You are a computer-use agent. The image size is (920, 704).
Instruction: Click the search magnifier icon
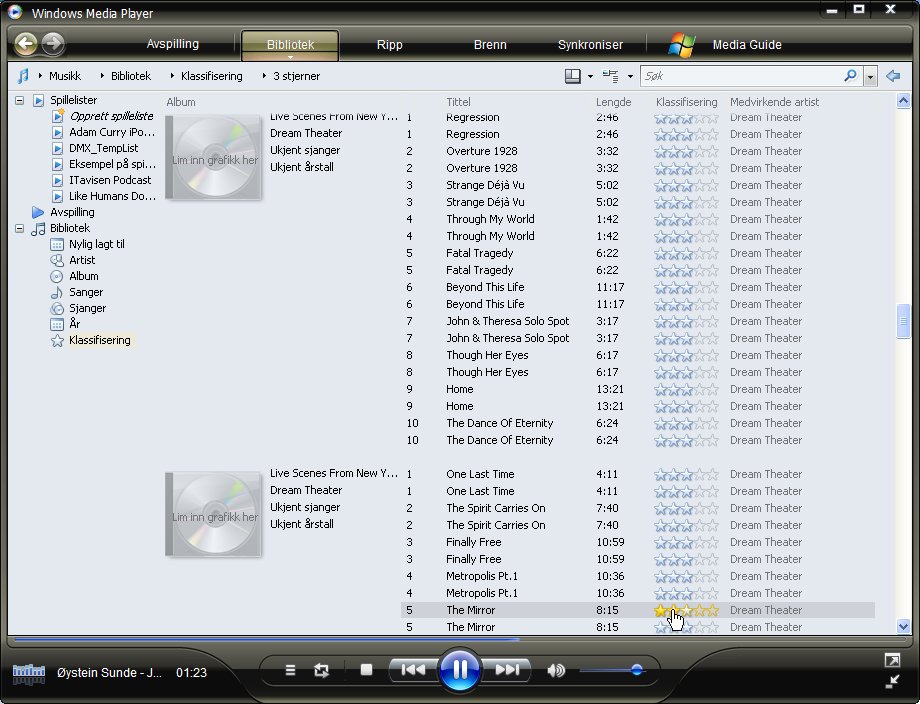pyautogui.click(x=850, y=76)
